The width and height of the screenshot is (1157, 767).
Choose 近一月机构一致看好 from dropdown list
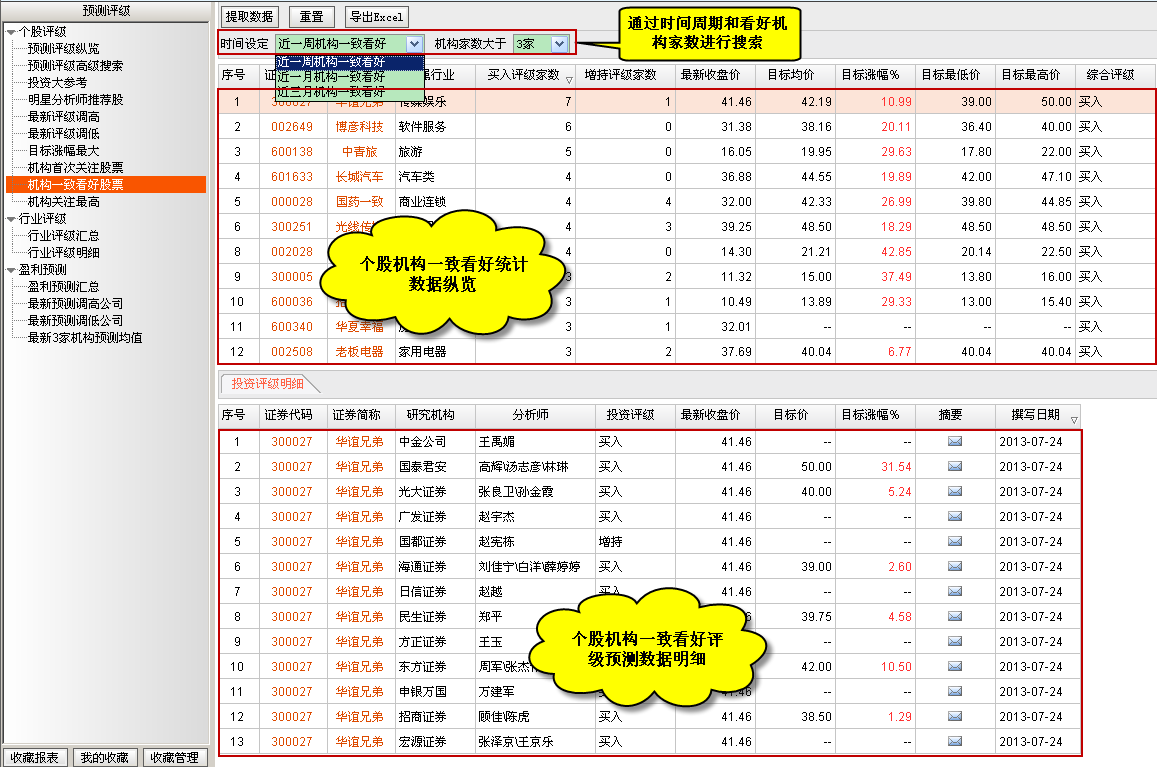pyautogui.click(x=331, y=77)
